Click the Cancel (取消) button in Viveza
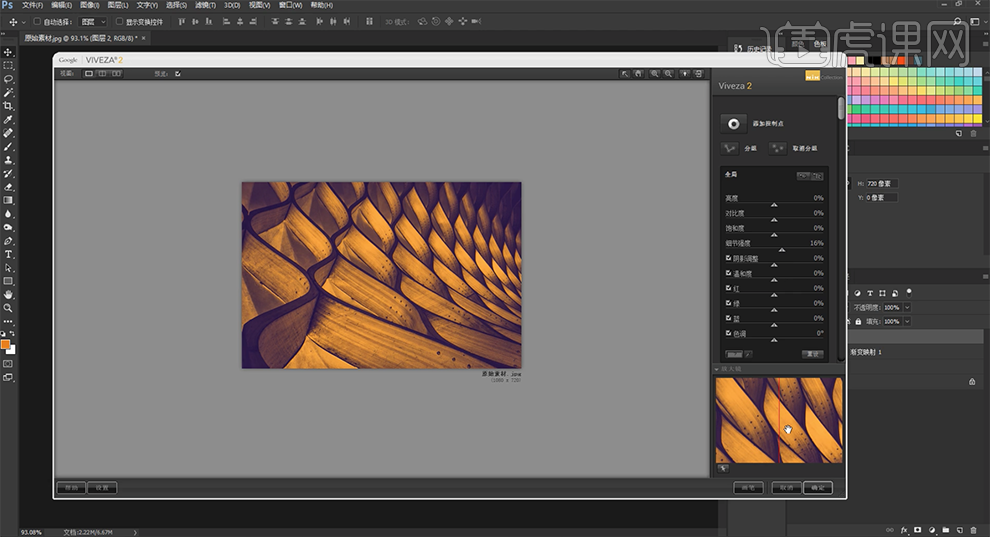Screen dimensions: 990x537 point(788,488)
